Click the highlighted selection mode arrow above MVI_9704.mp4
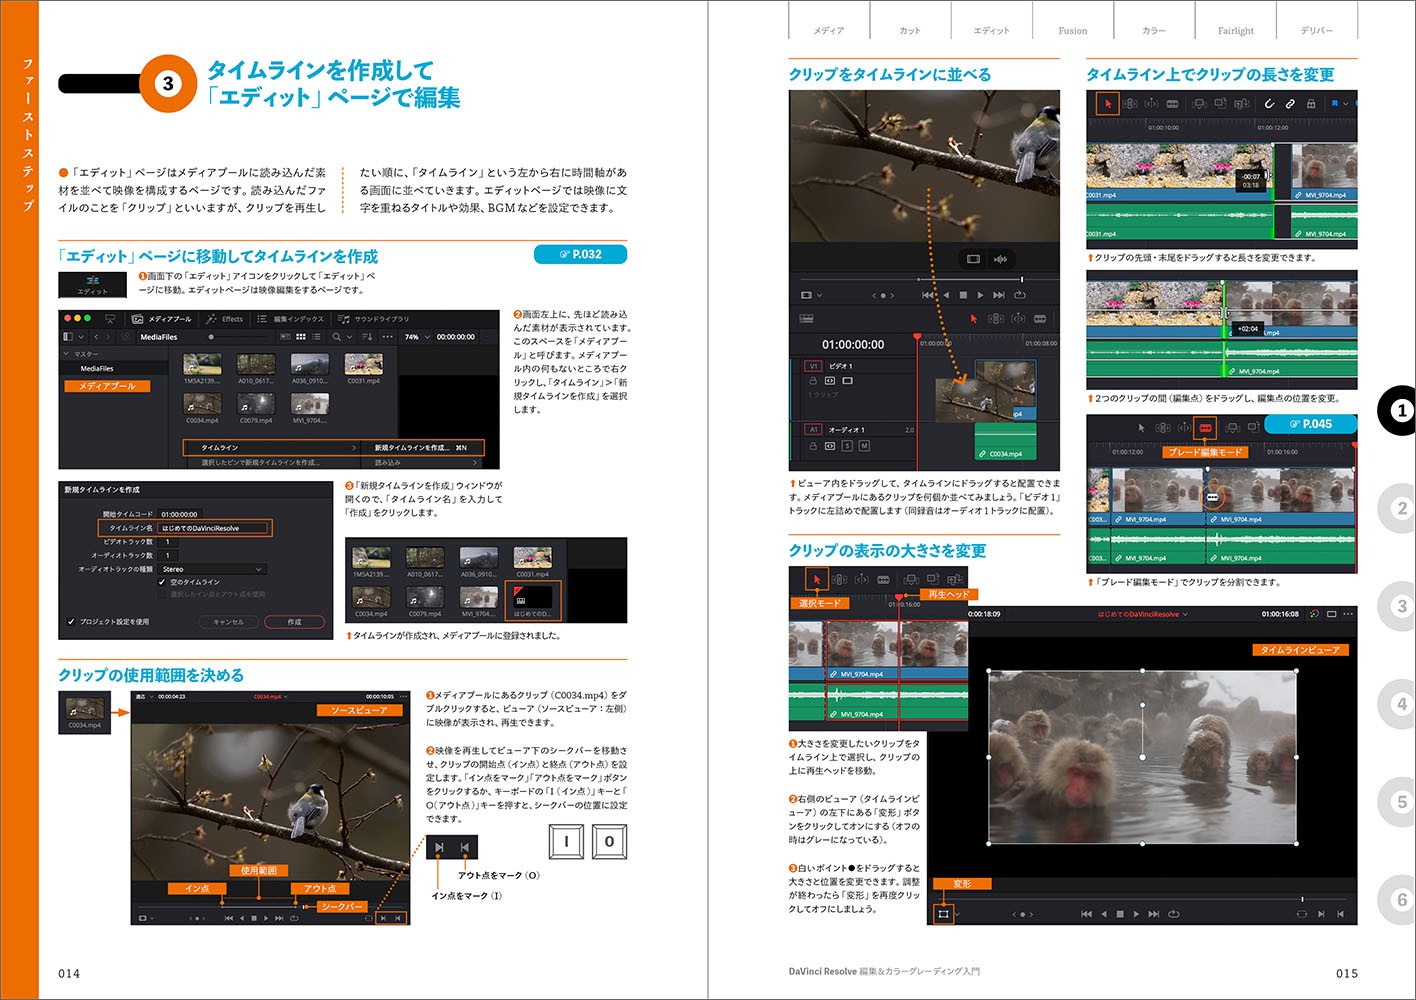1416x1000 pixels. 816,579
